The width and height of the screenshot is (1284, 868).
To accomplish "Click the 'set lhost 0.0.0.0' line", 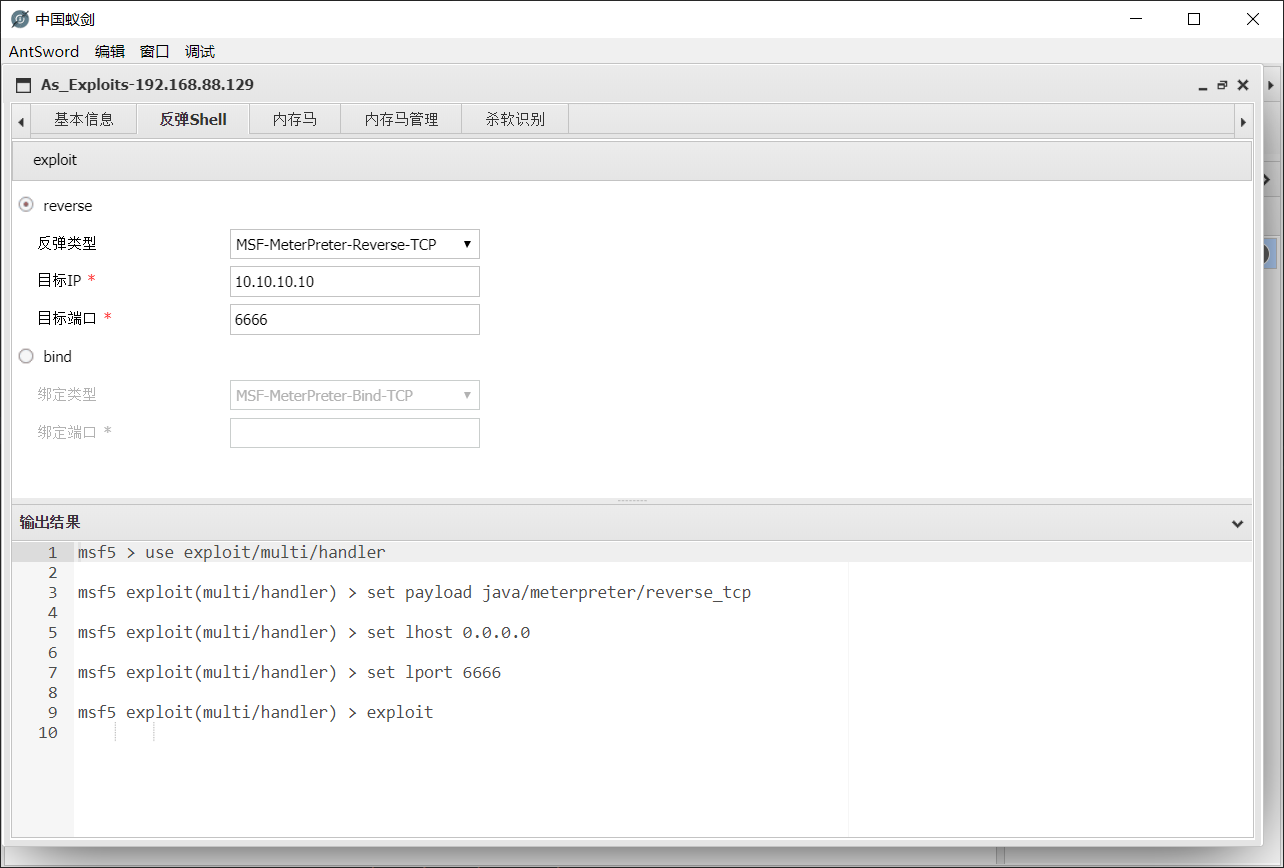I will pos(303,632).
